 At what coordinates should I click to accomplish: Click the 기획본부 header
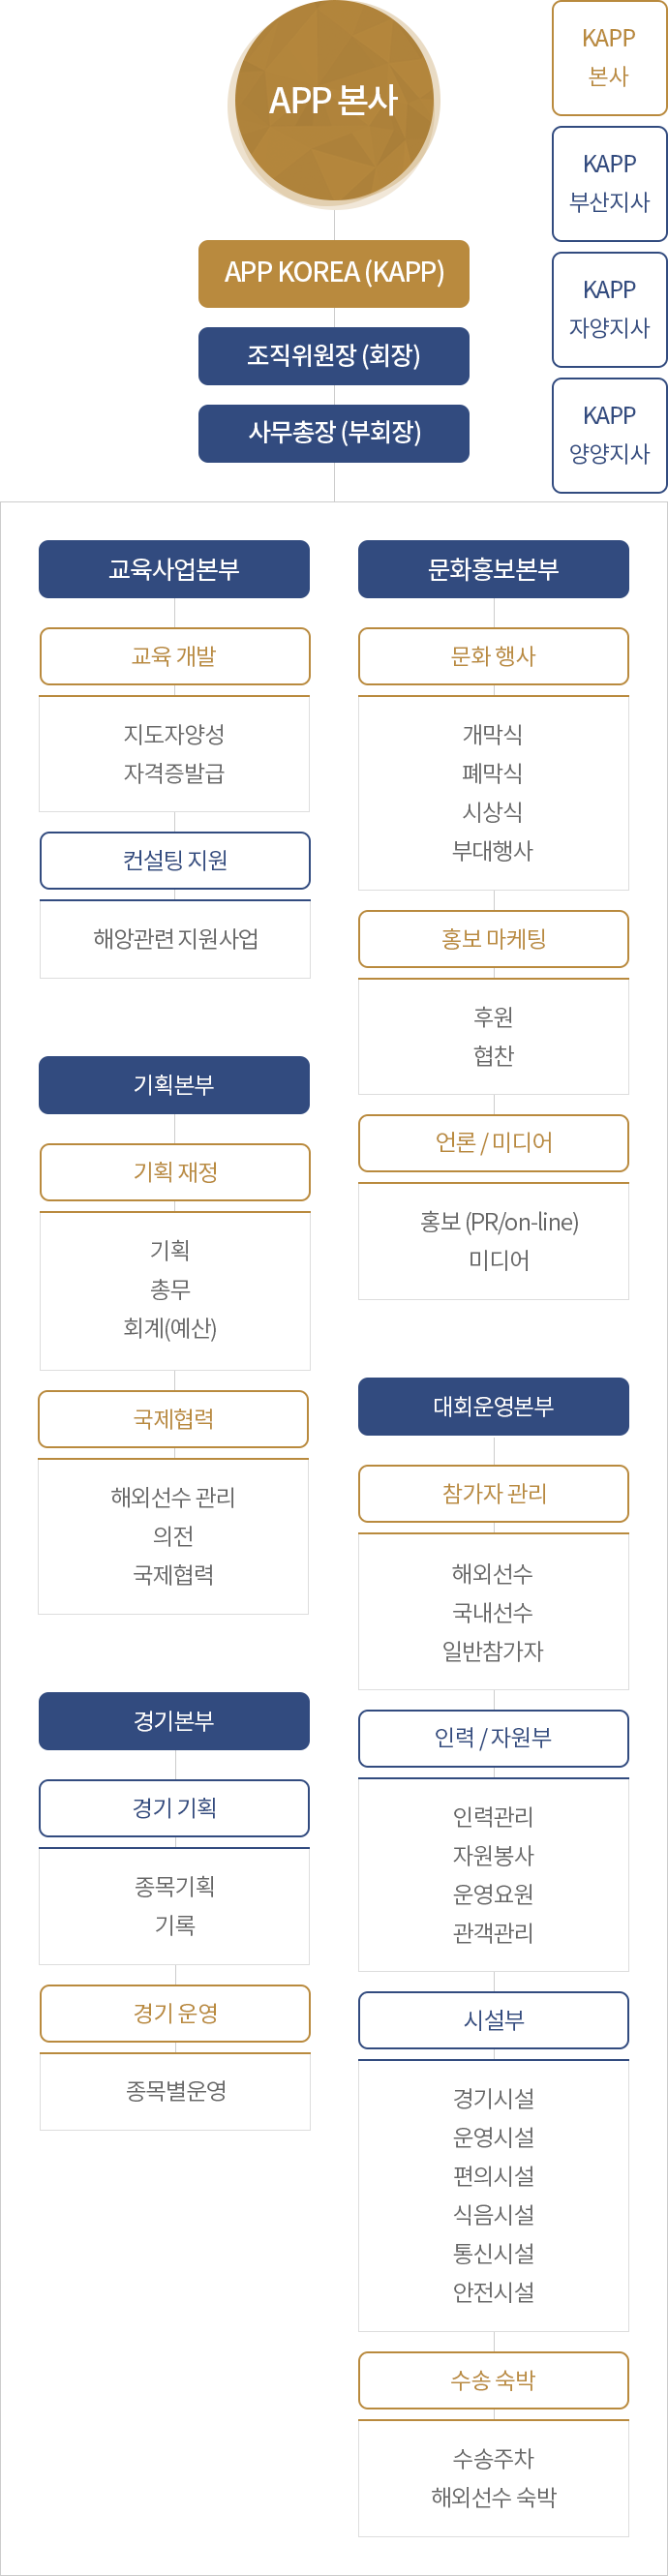[174, 1085]
